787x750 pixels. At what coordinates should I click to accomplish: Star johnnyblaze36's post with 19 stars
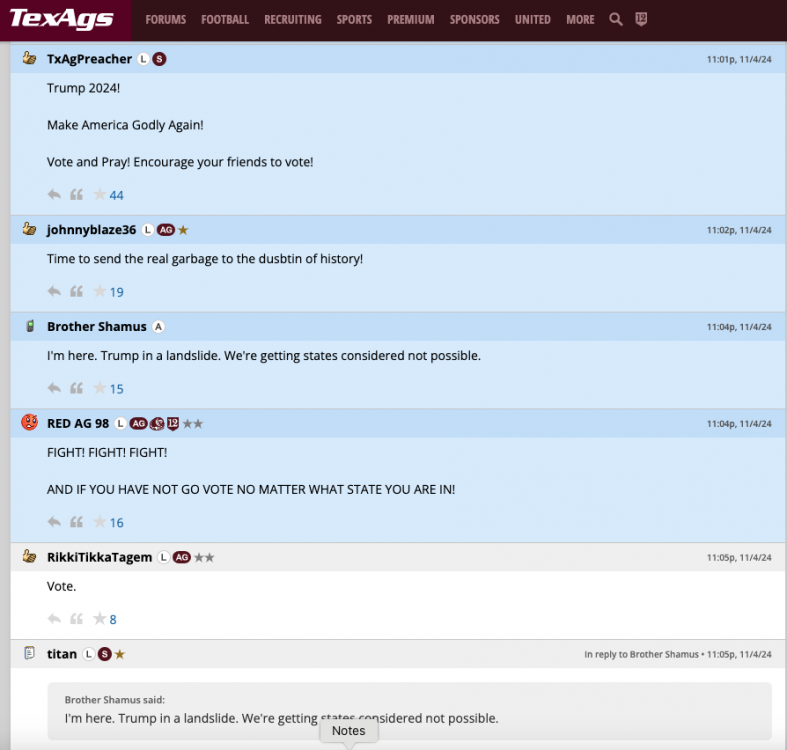(99, 291)
